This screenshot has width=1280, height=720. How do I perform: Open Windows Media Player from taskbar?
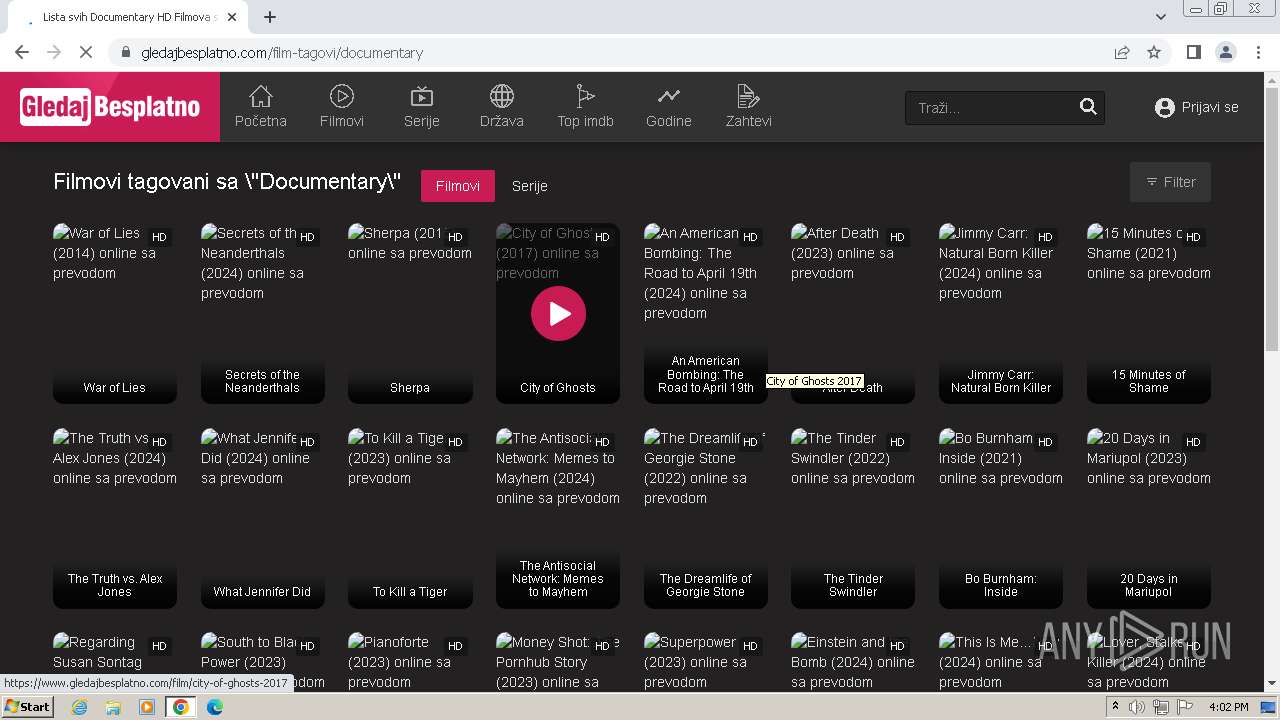(x=147, y=707)
